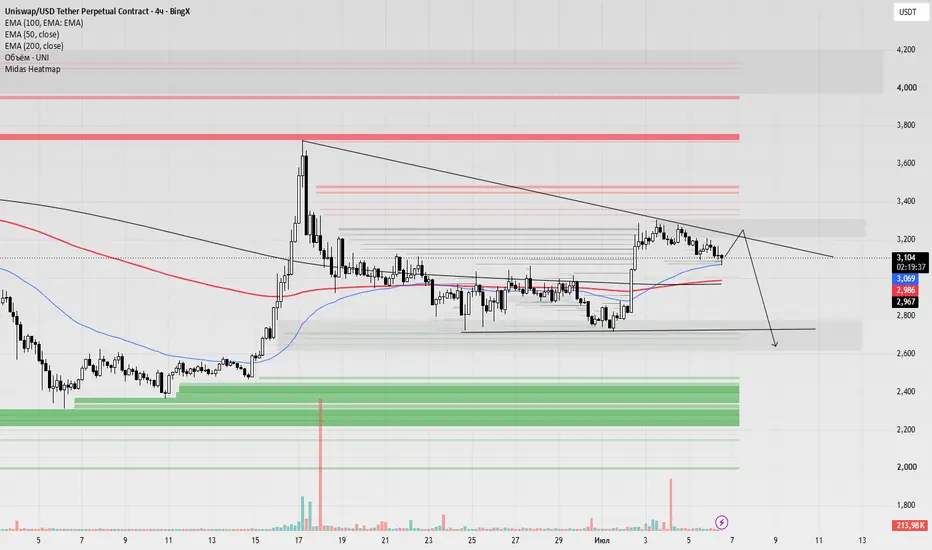
Task: Click the 2,400 price axis label
Action: click(x=906, y=391)
